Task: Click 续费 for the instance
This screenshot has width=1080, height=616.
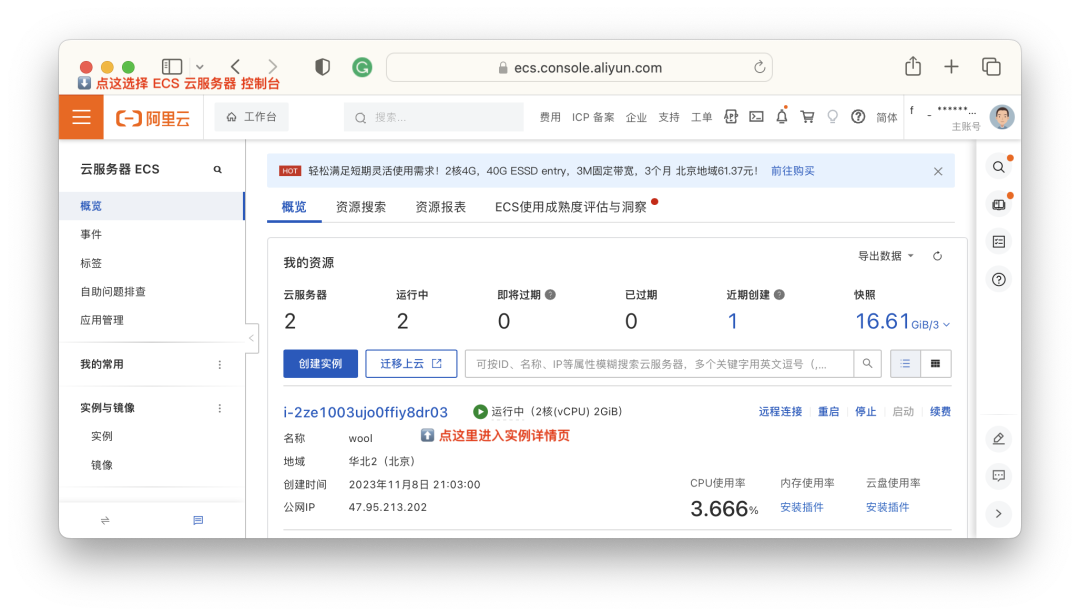Action: coord(940,412)
